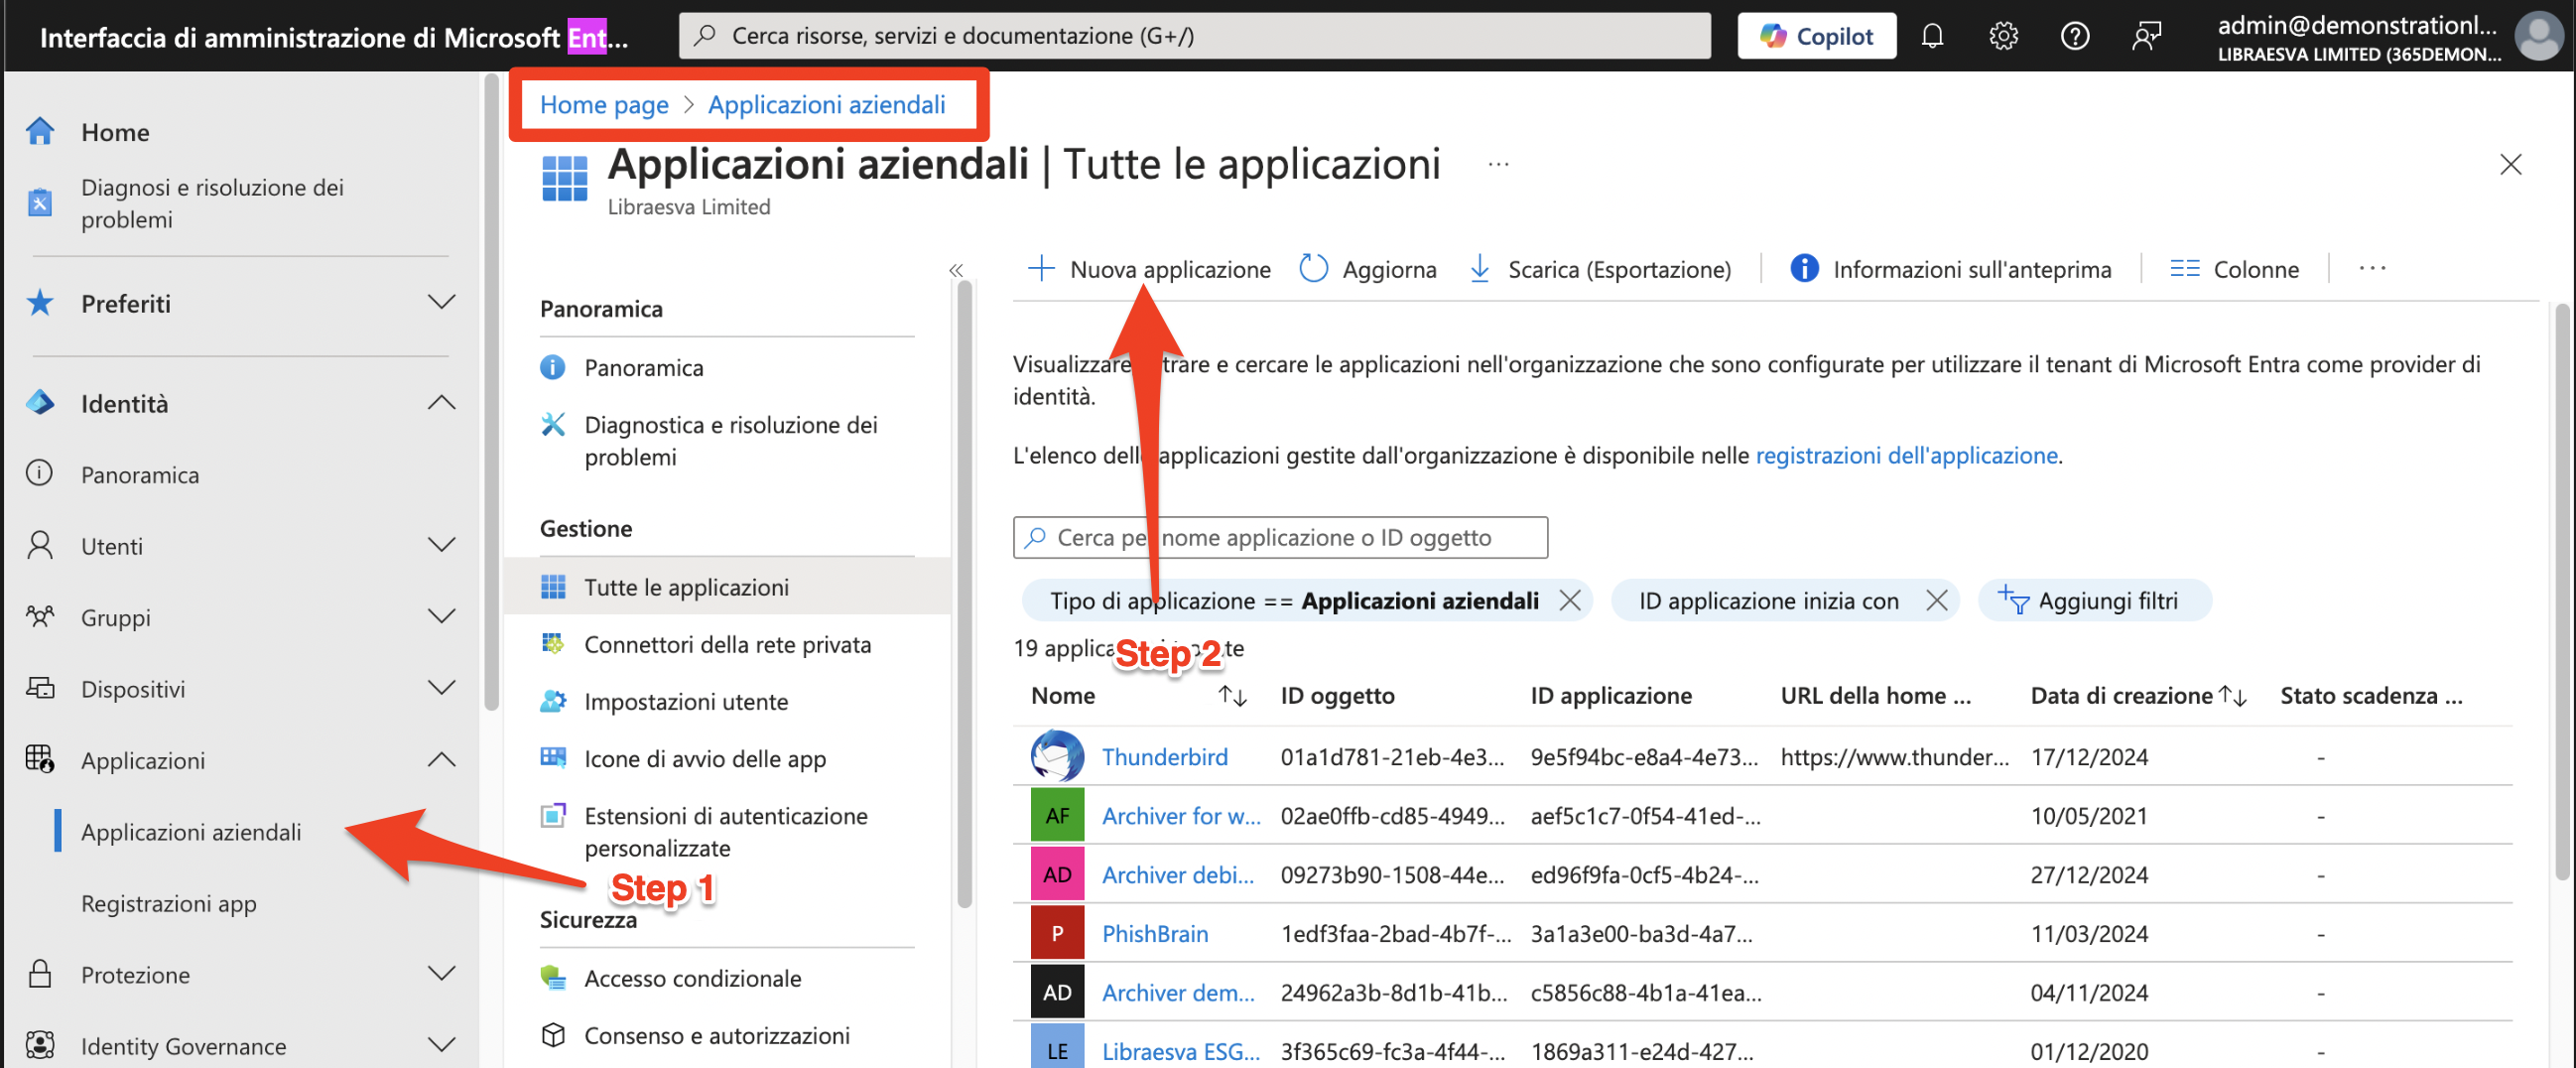
Task: Open the Libraesva ESG application link
Action: pyautogui.click(x=1181, y=1051)
